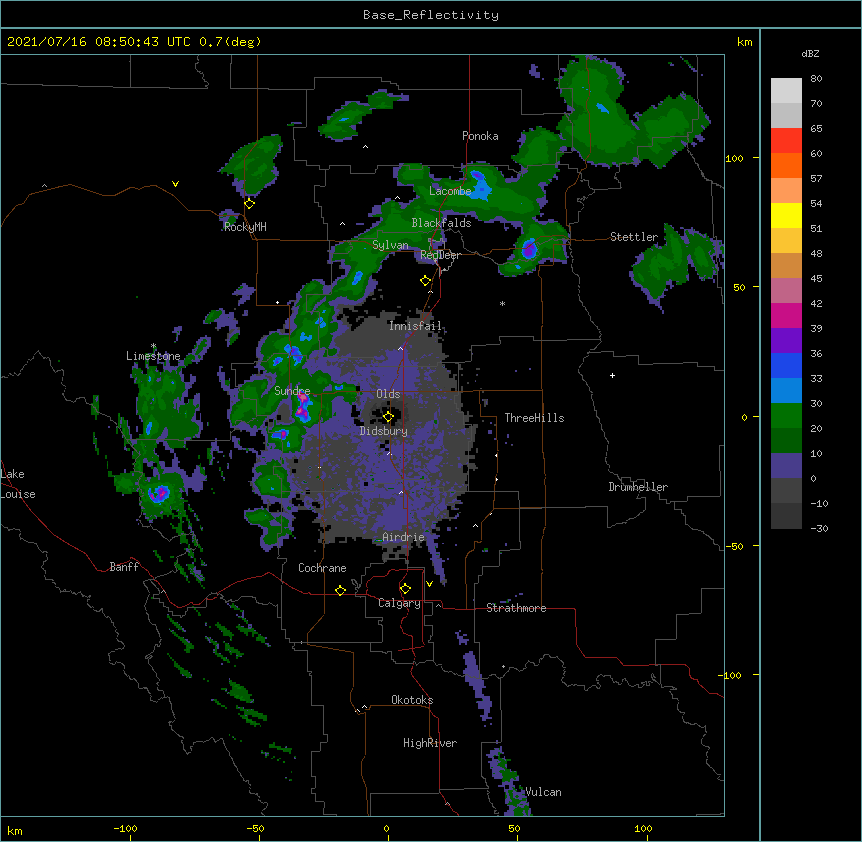862x842 pixels.
Task: Click the light blue 30–33 dBZ swatch
Action: click(x=786, y=391)
